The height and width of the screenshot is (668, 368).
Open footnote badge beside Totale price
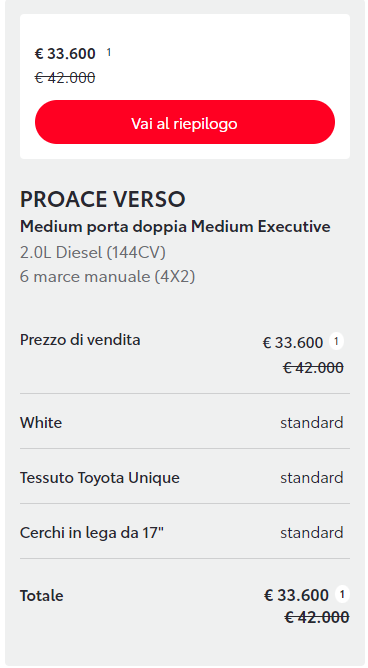342,594
